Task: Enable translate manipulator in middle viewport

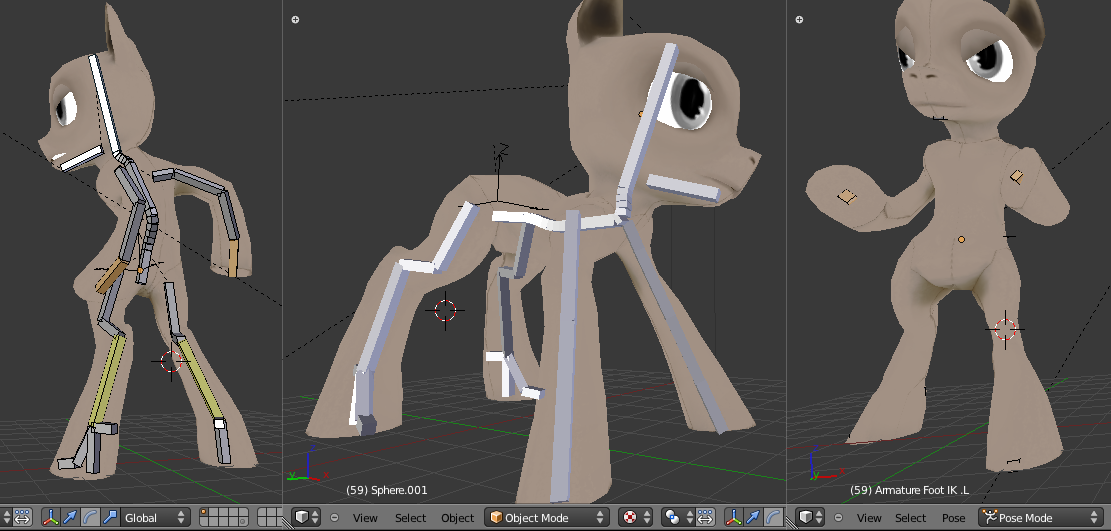Action: (x=752, y=518)
